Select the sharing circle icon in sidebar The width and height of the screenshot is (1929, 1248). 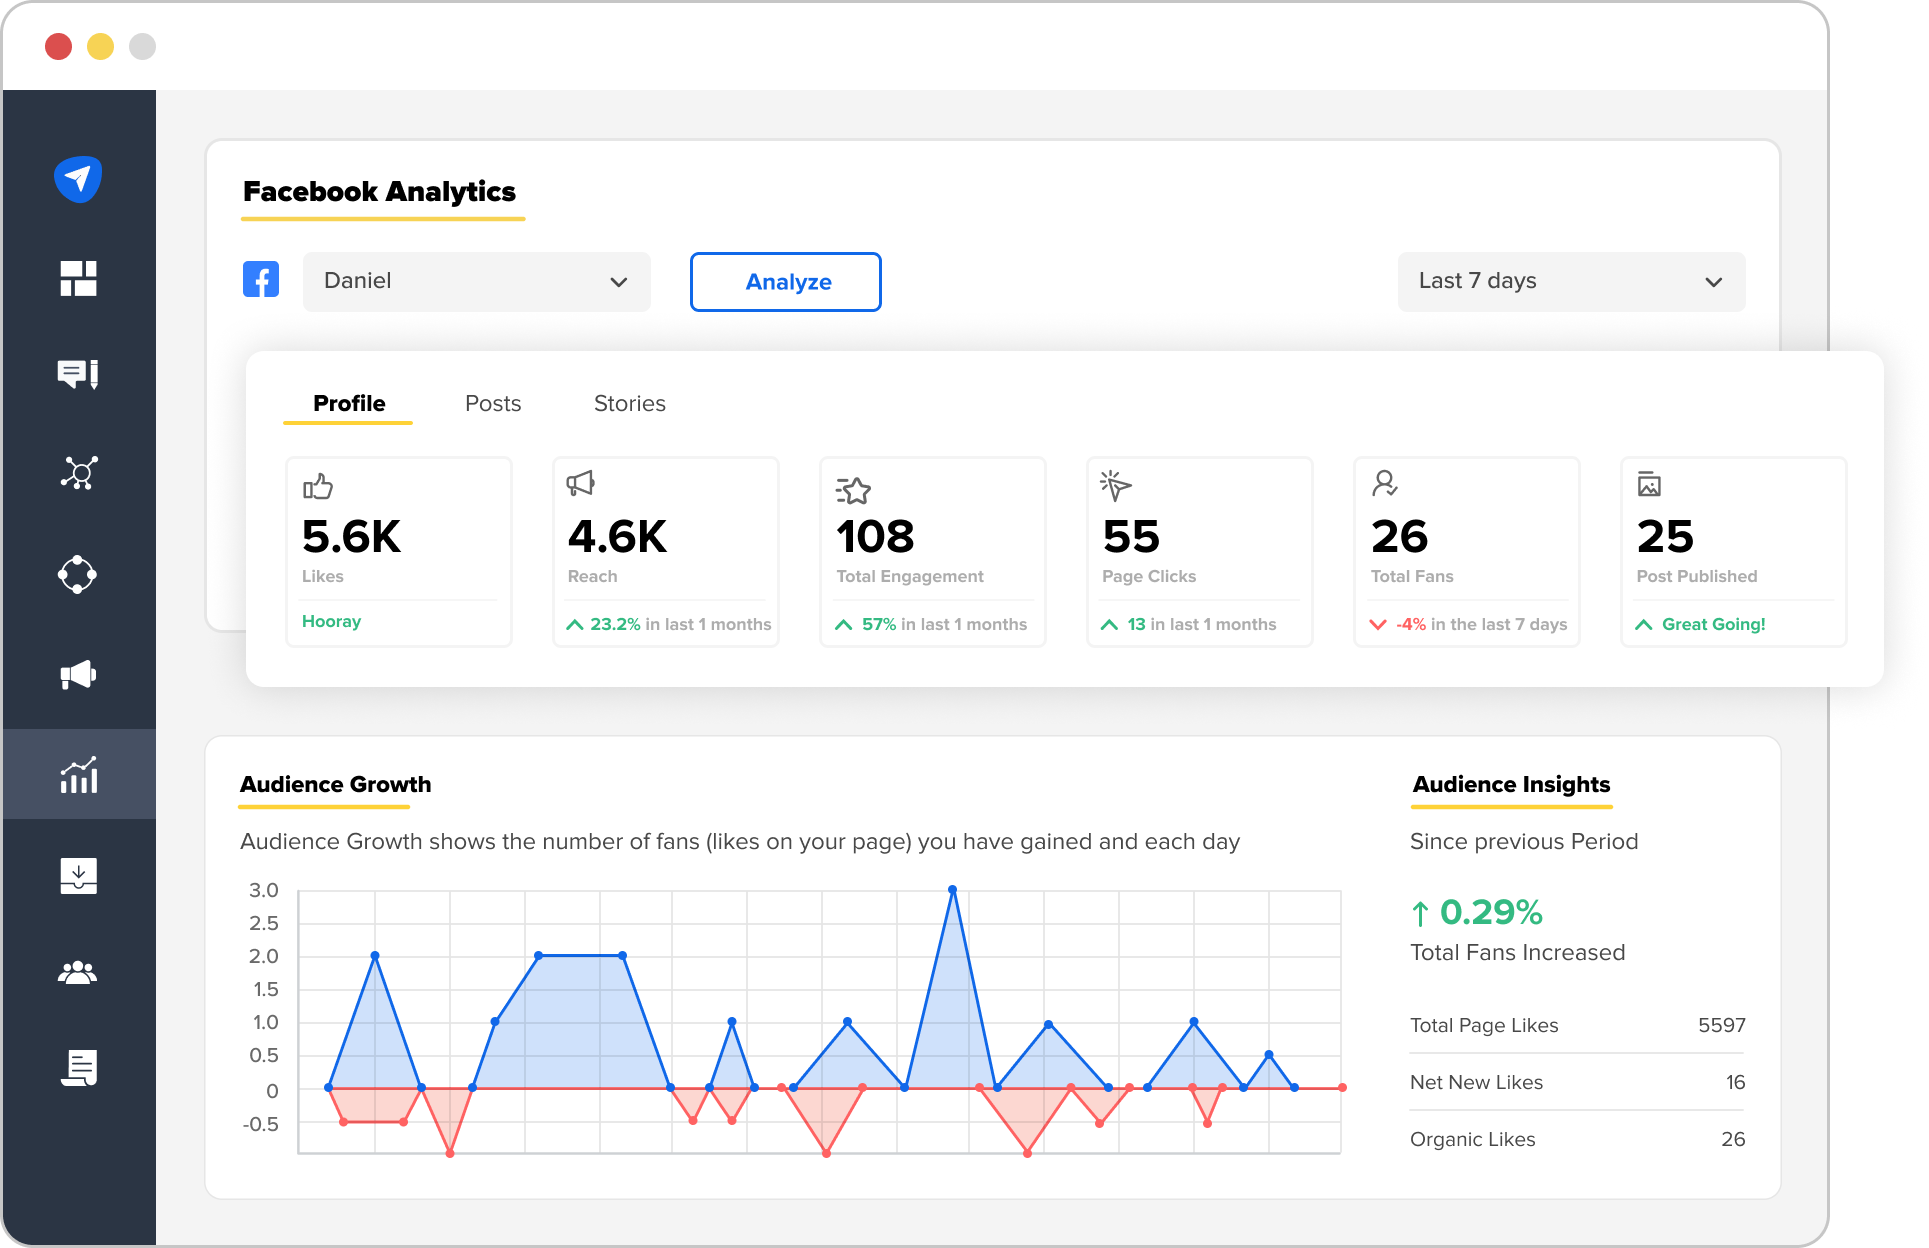coord(79,574)
